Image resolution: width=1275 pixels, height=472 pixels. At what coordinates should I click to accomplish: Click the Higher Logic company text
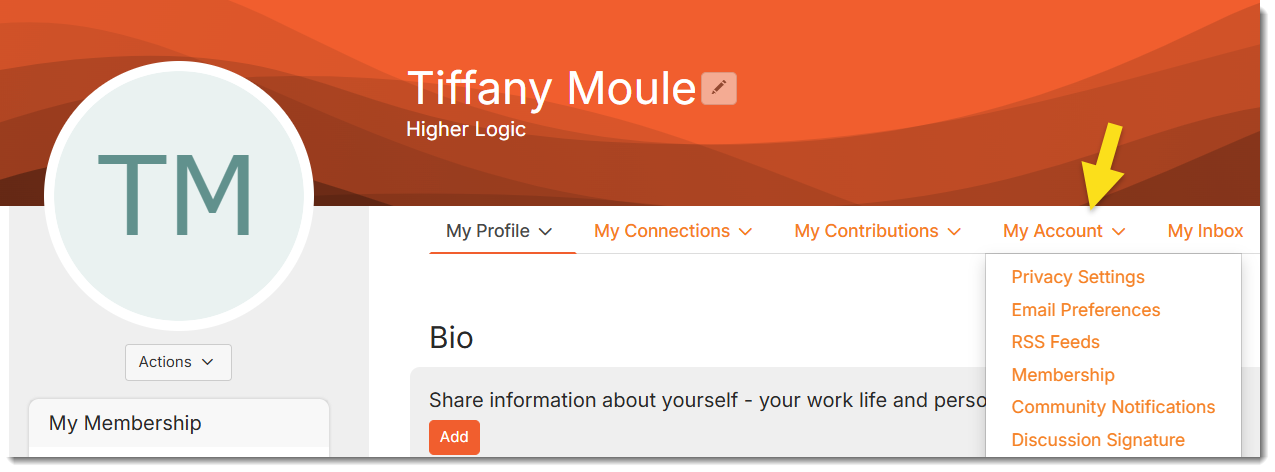[x=466, y=129]
